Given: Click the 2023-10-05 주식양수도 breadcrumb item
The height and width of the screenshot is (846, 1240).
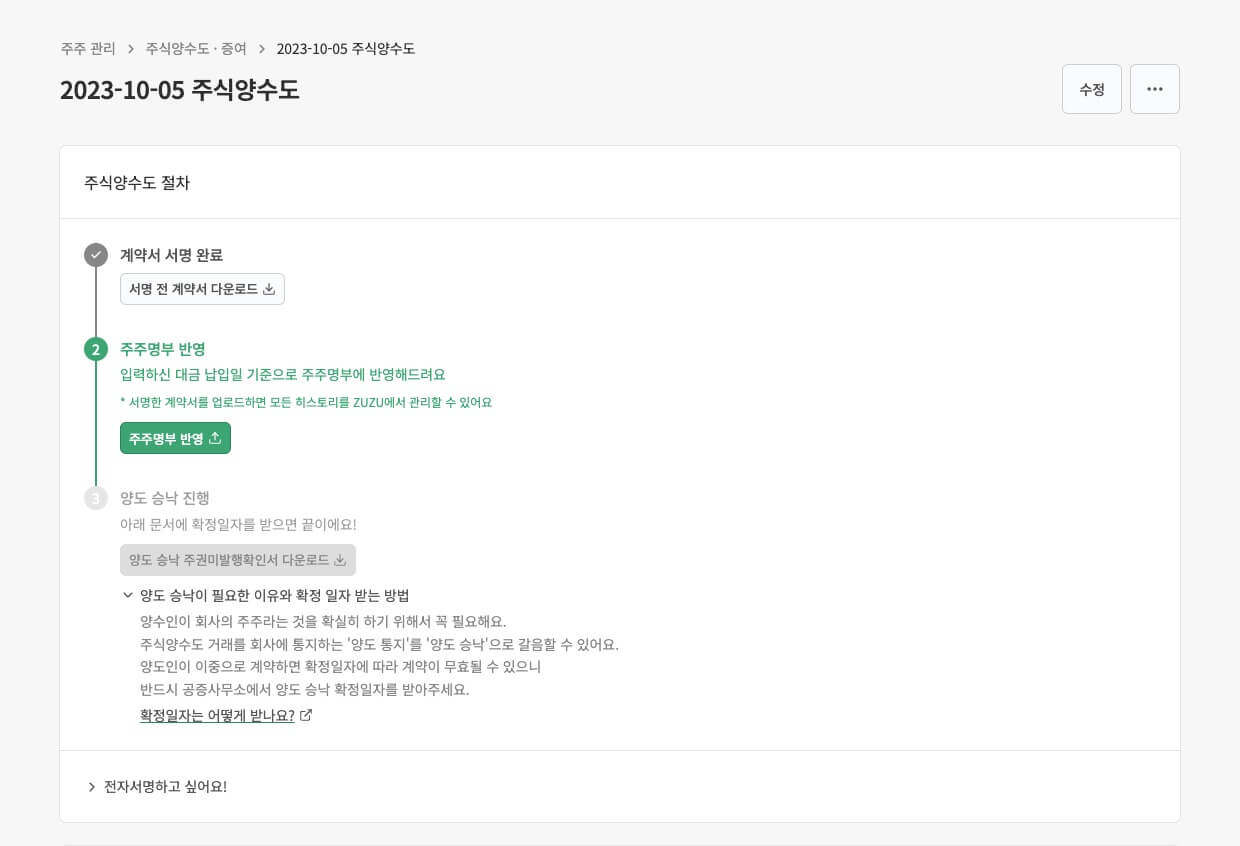Looking at the screenshot, I should click(345, 48).
